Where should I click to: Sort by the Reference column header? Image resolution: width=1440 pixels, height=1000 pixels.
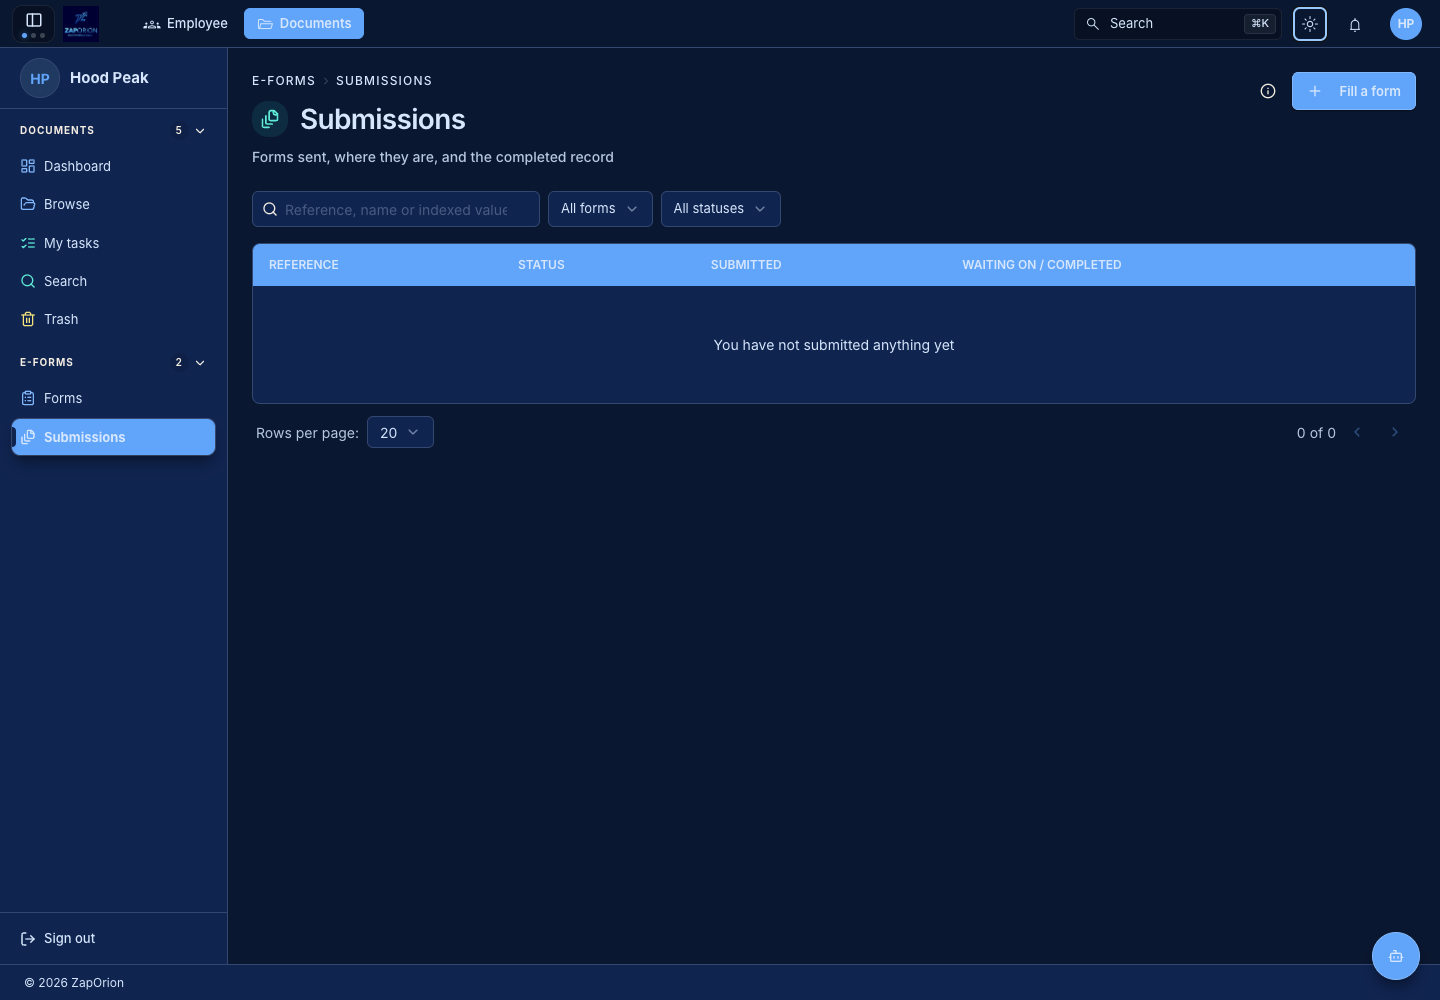pyautogui.click(x=304, y=265)
